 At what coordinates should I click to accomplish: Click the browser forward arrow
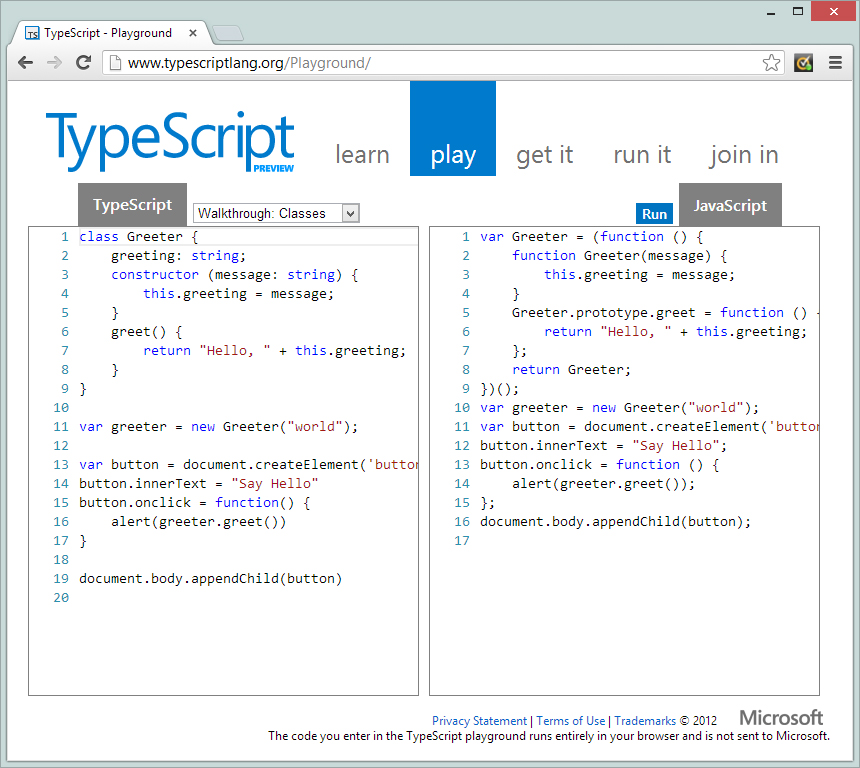[54, 63]
